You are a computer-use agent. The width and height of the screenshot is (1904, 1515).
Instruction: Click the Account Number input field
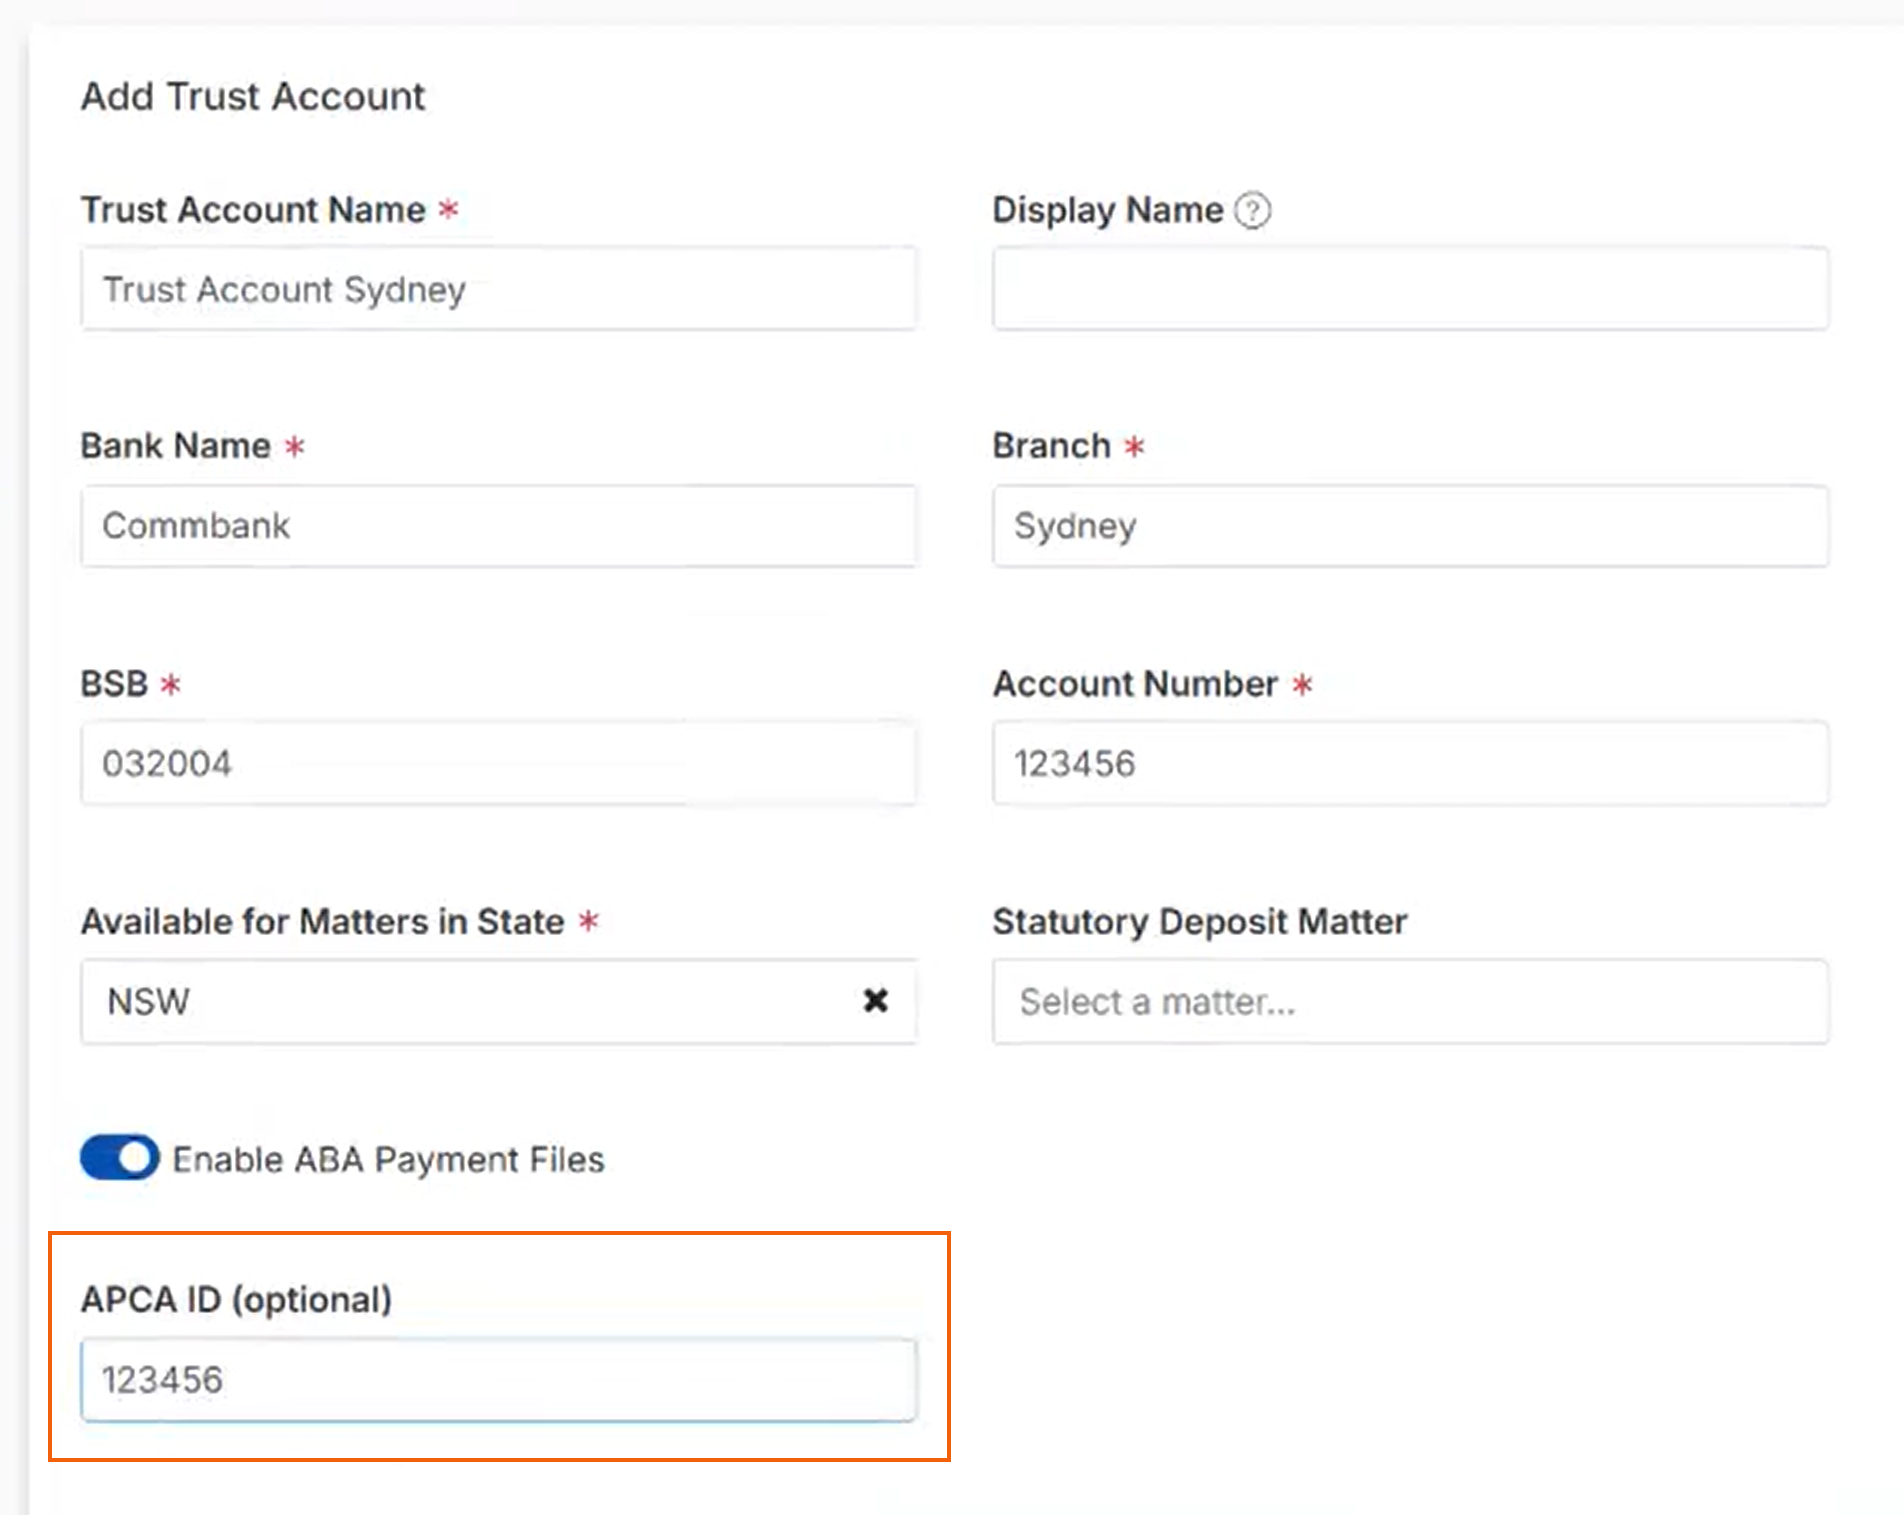click(x=1410, y=763)
